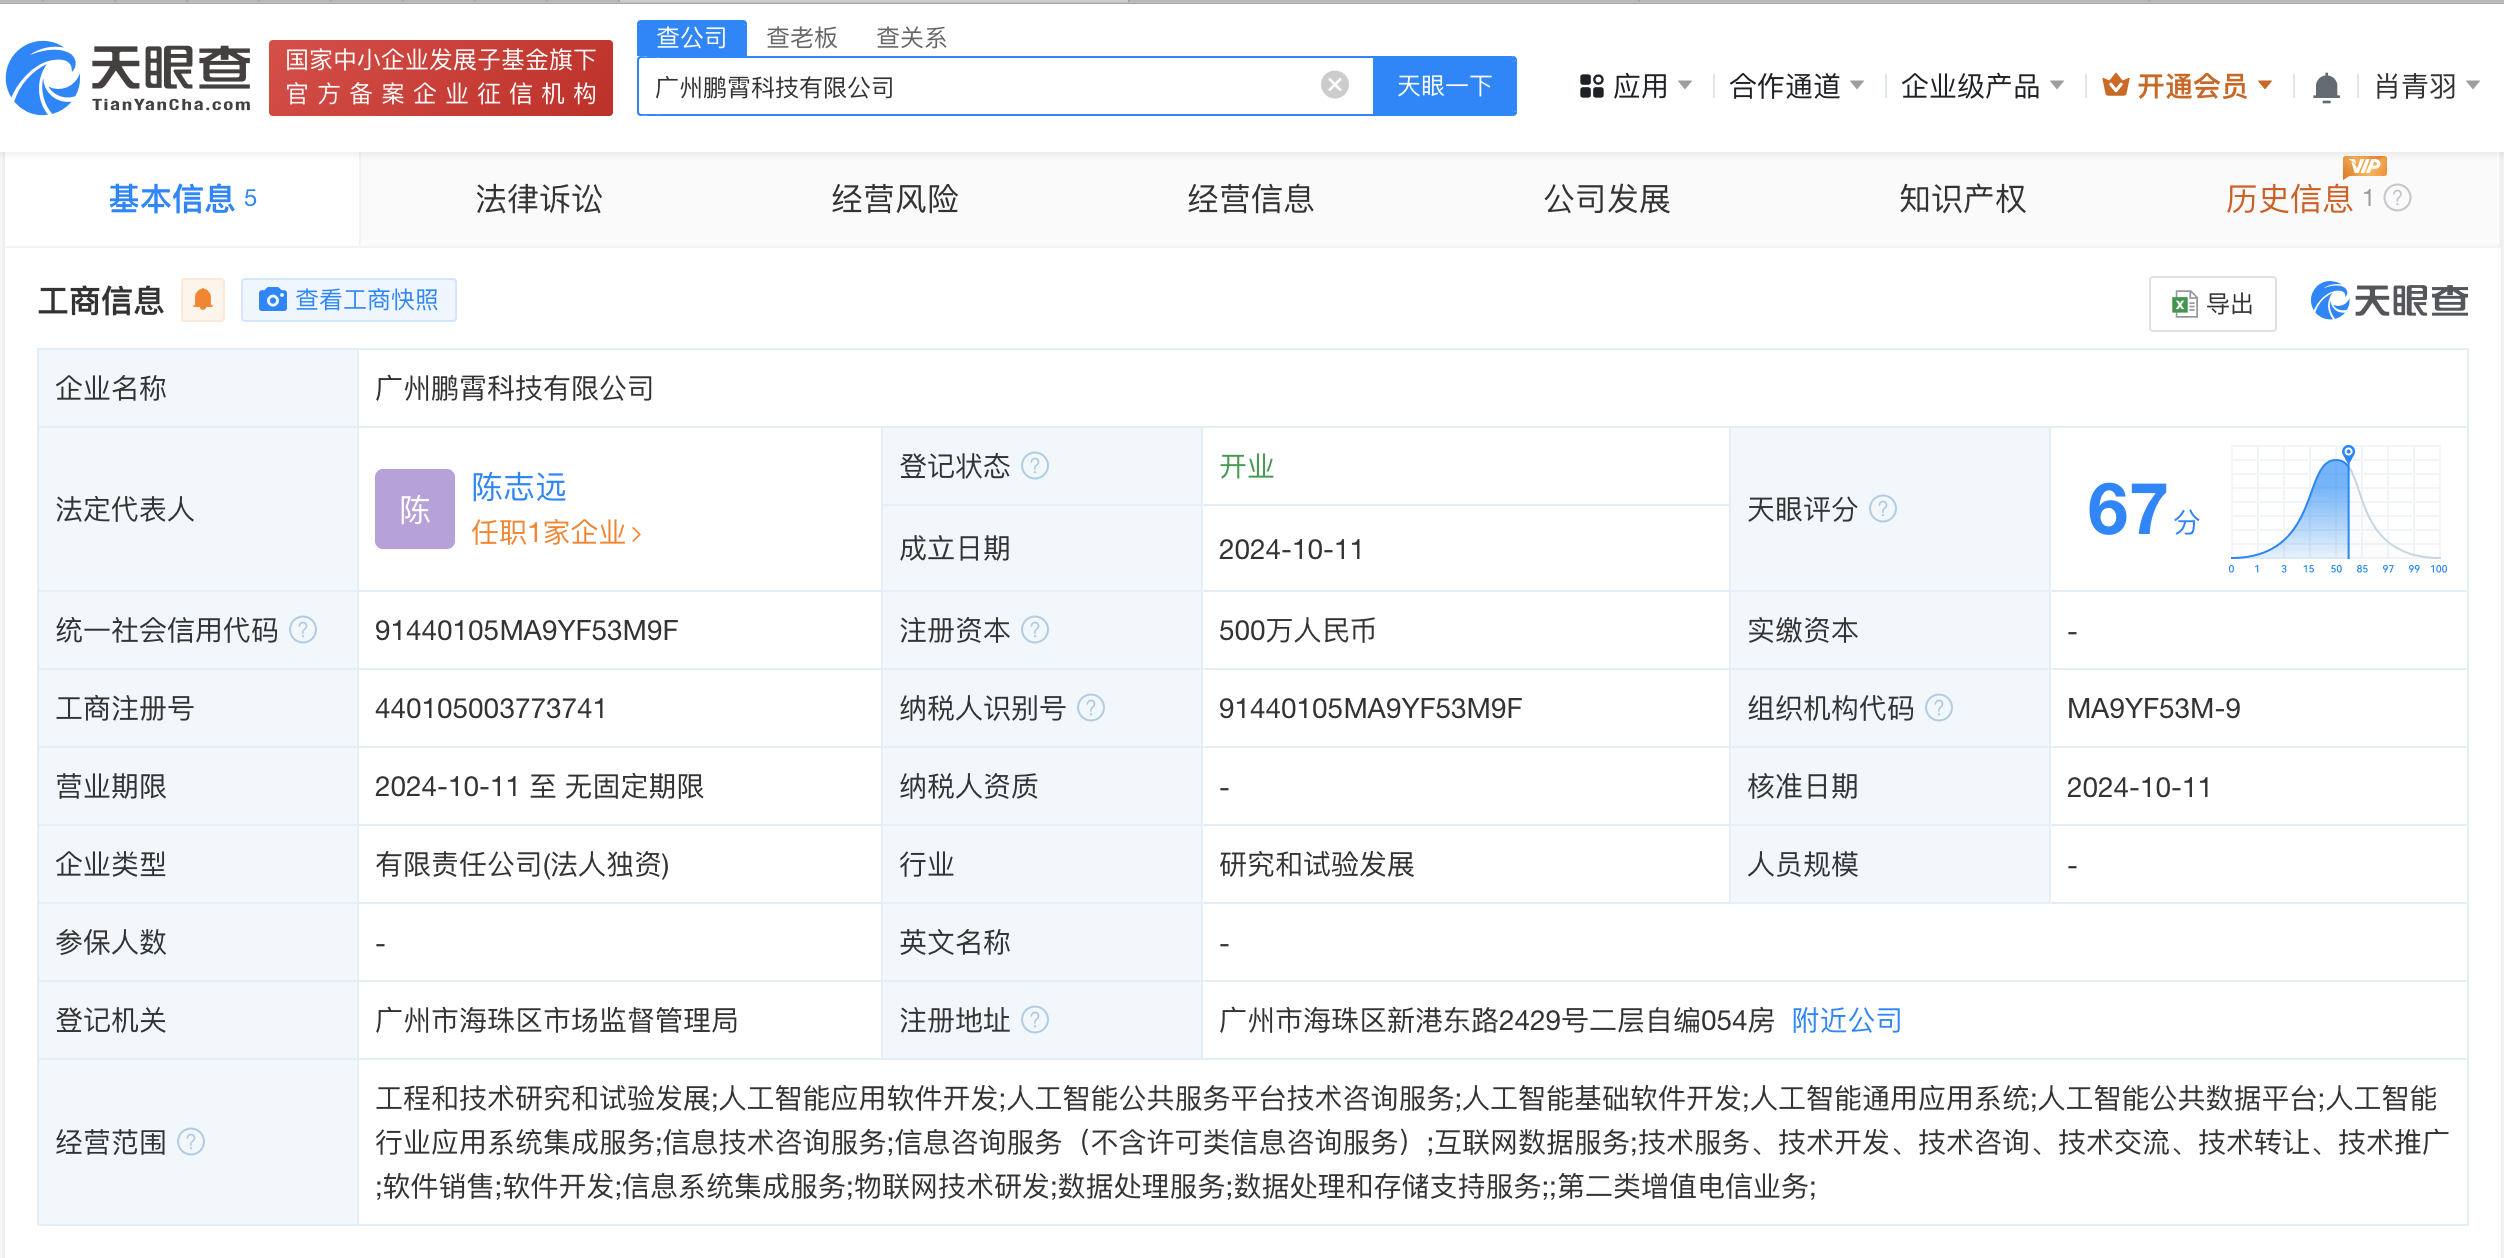The width and height of the screenshot is (2504, 1258).
Task: Expand the 合作通道 dropdown
Action: tap(1797, 87)
